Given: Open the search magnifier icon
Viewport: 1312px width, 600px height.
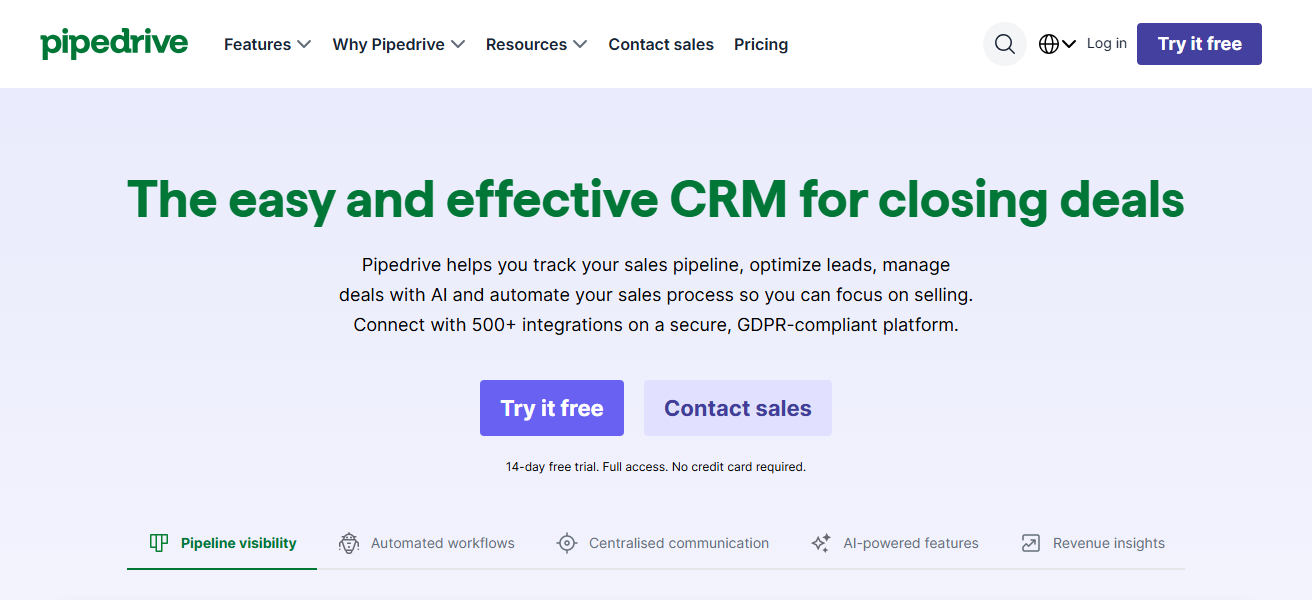Looking at the screenshot, I should 1005,44.
